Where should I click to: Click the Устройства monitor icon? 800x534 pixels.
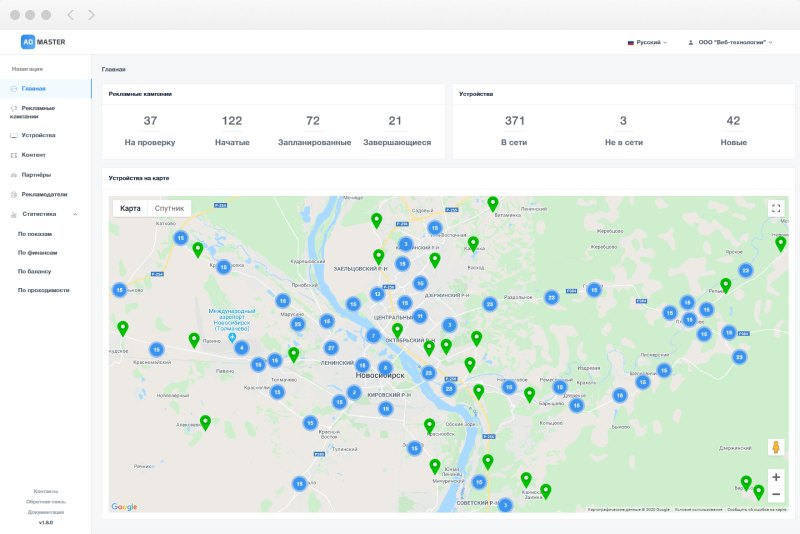pyautogui.click(x=14, y=136)
